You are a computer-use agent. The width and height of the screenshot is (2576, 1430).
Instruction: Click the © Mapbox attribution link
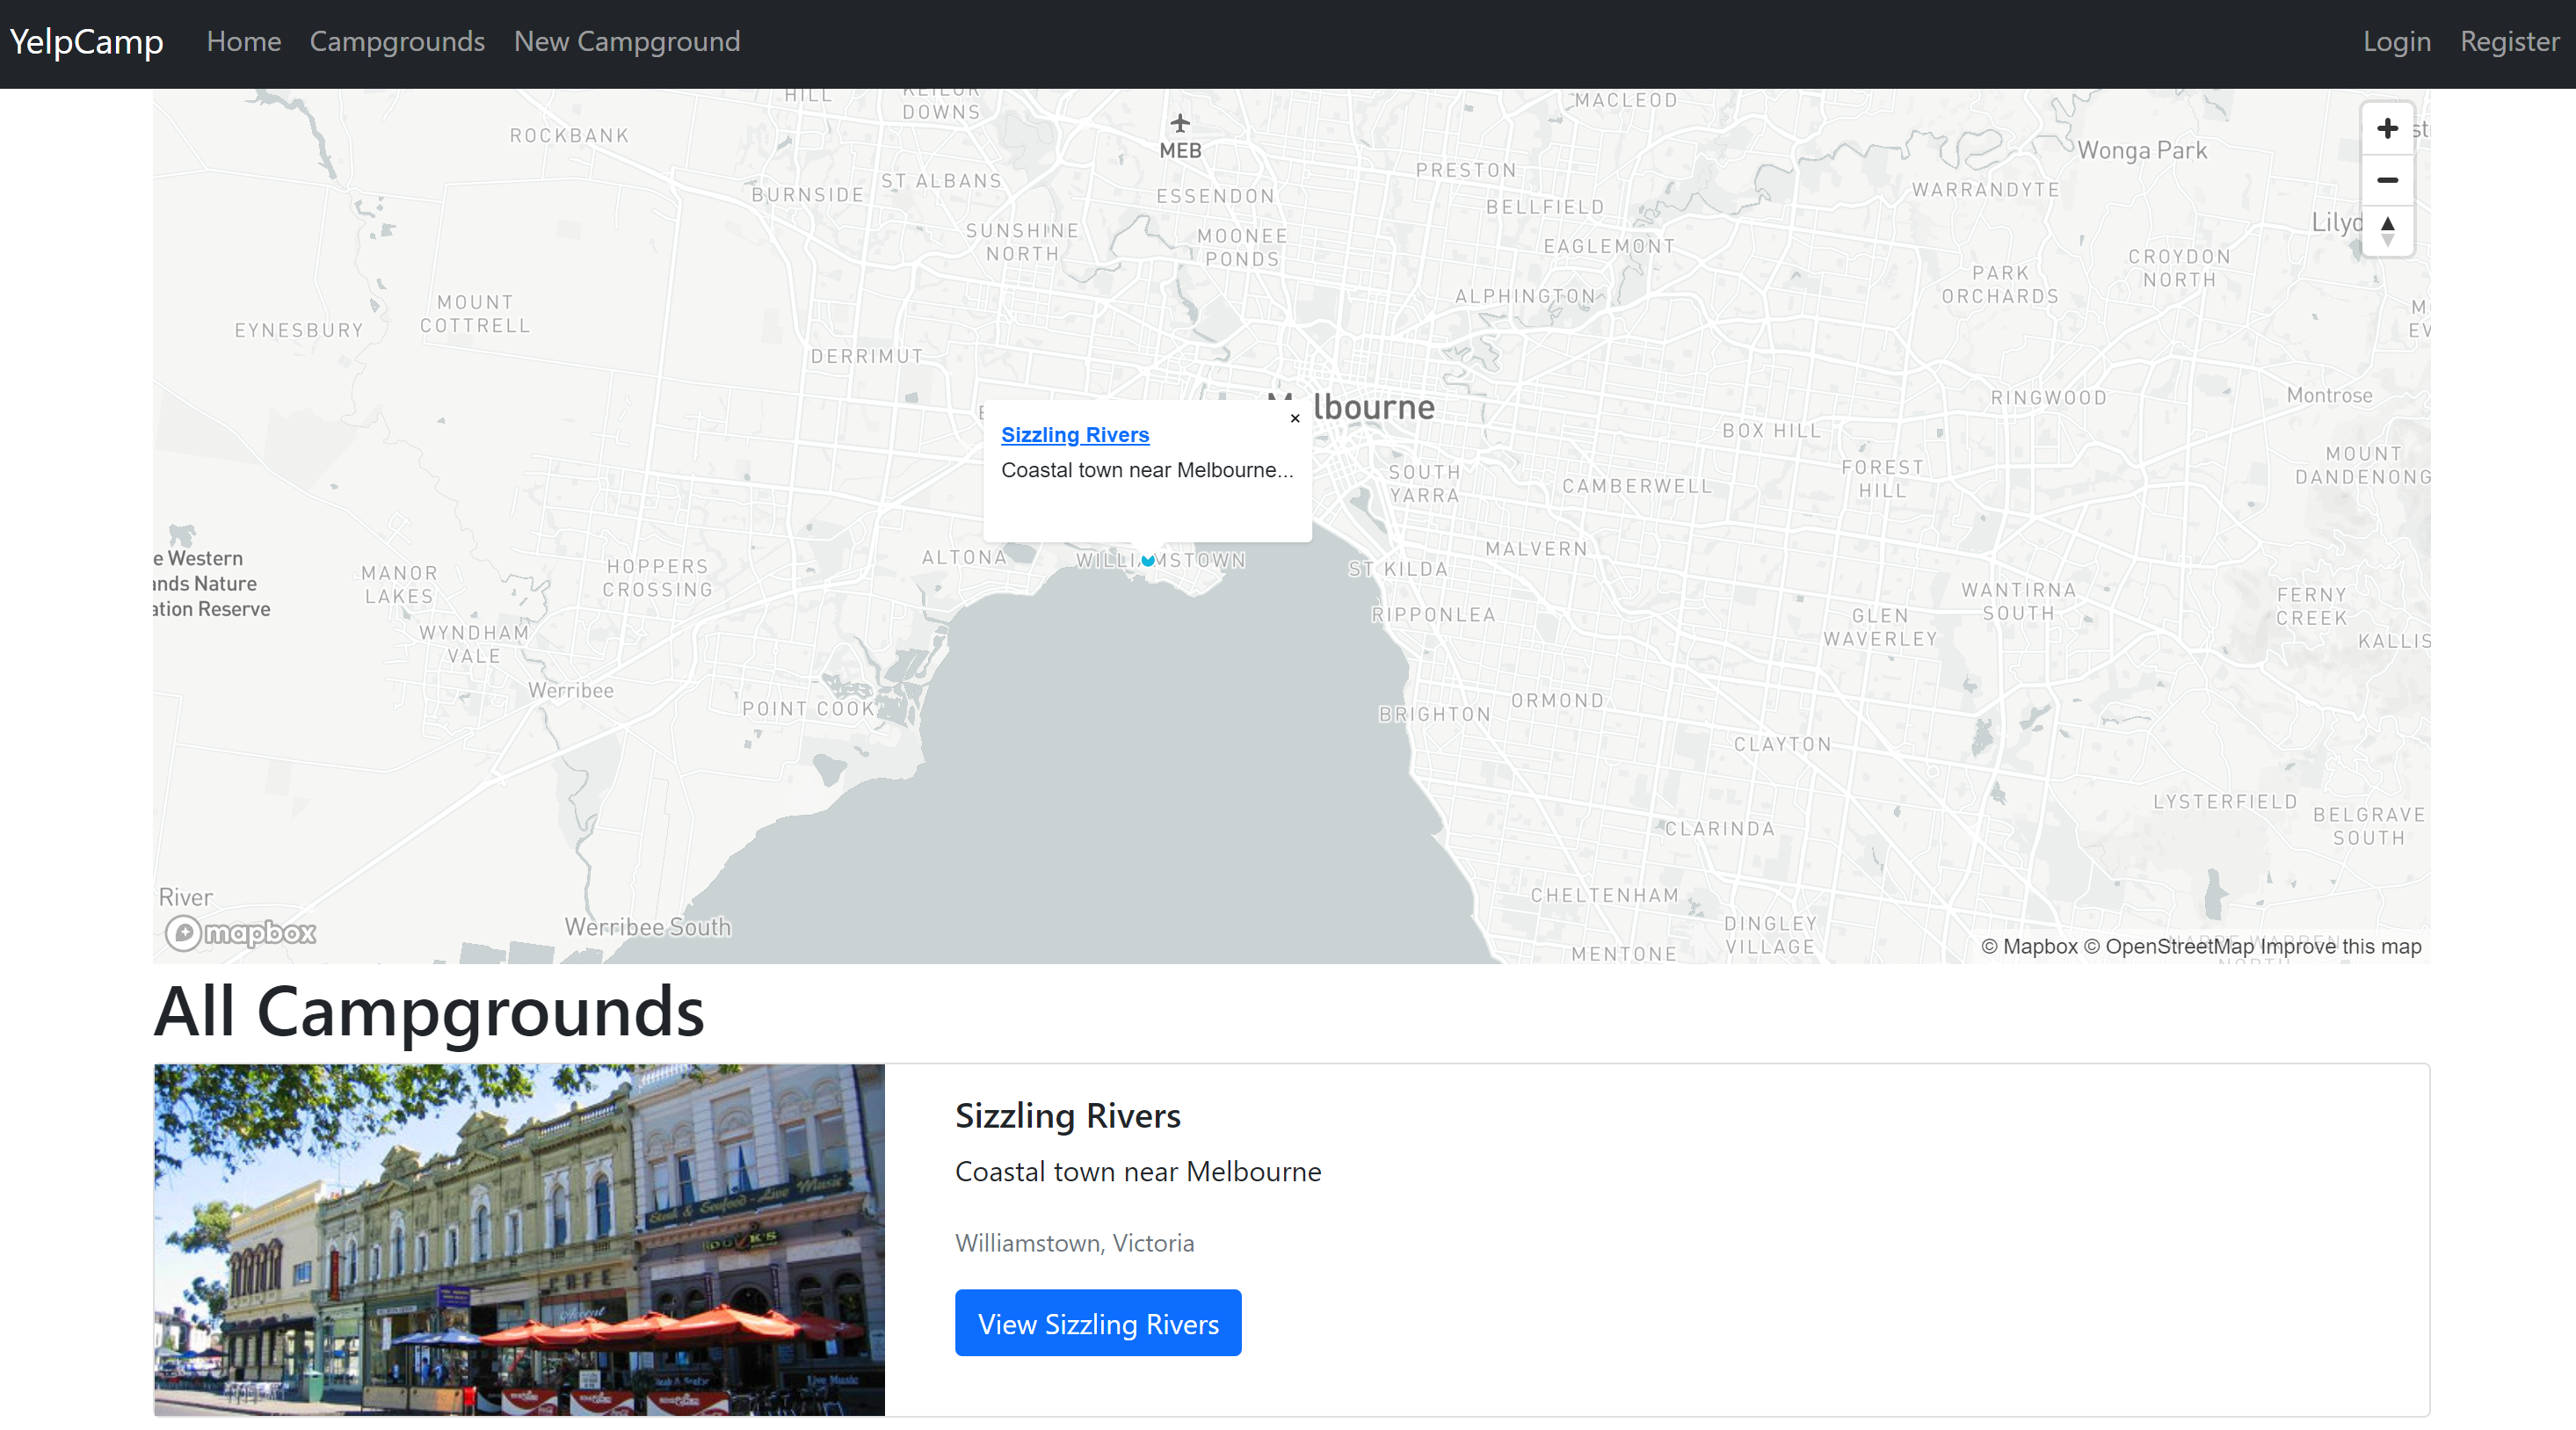tap(2029, 946)
